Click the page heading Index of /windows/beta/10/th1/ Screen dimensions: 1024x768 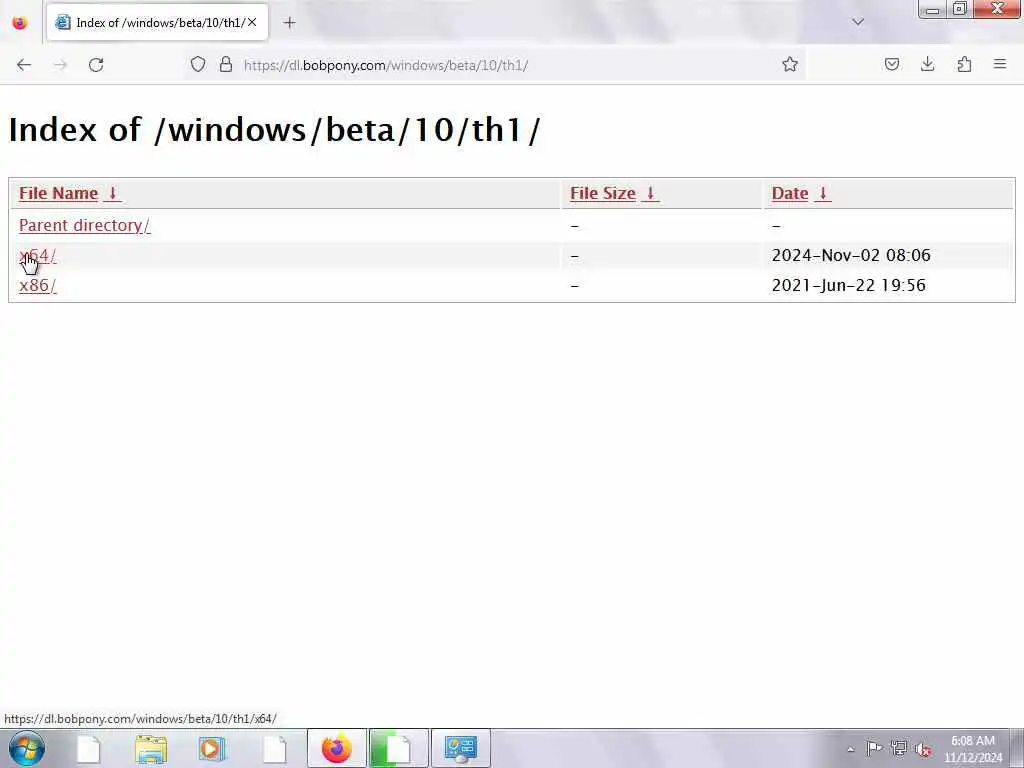click(x=274, y=129)
